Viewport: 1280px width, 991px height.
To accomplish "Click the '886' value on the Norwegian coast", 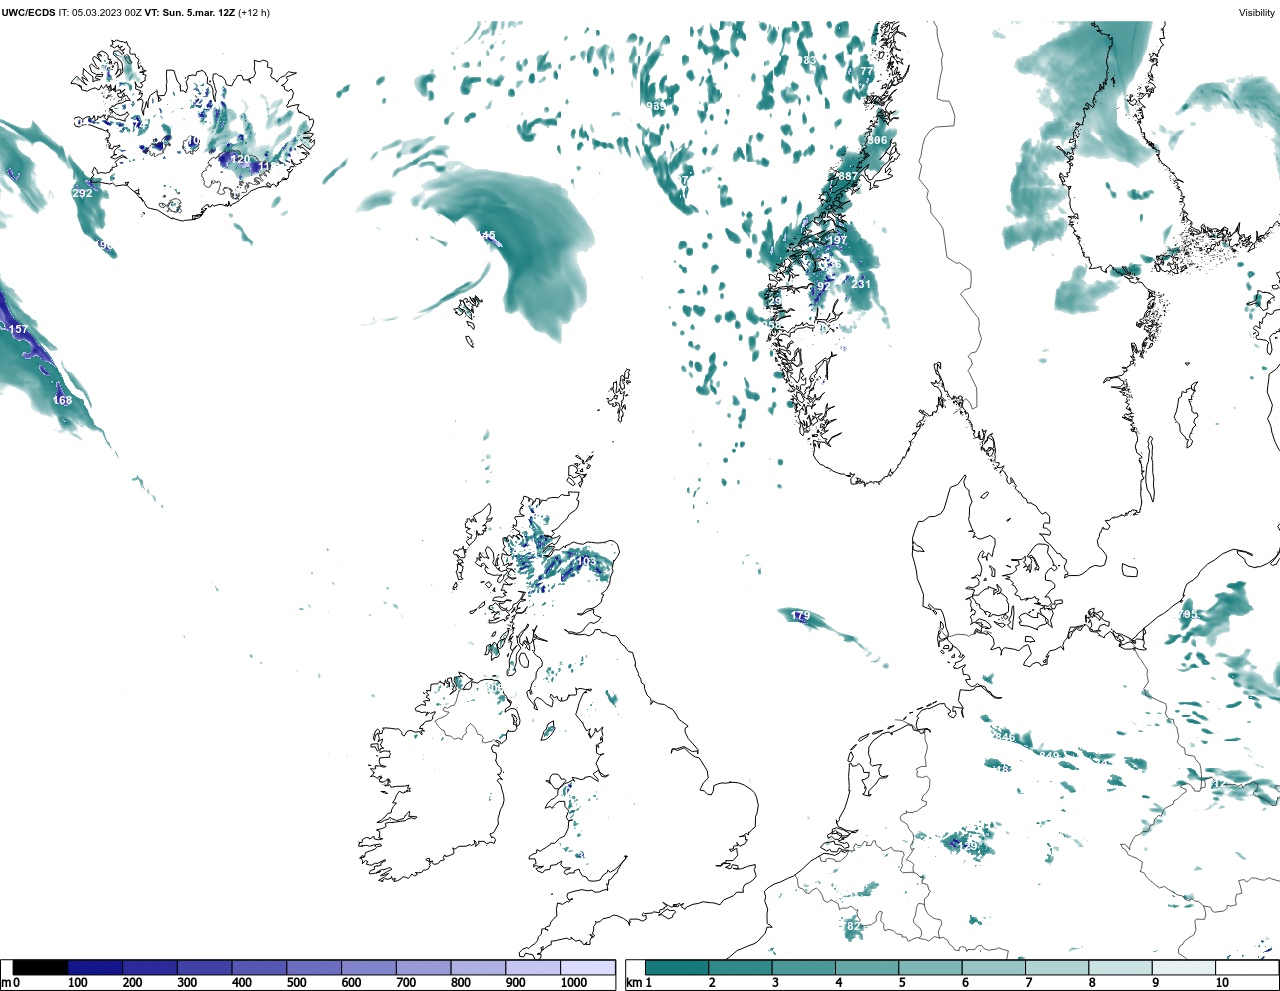I will (x=877, y=141).
